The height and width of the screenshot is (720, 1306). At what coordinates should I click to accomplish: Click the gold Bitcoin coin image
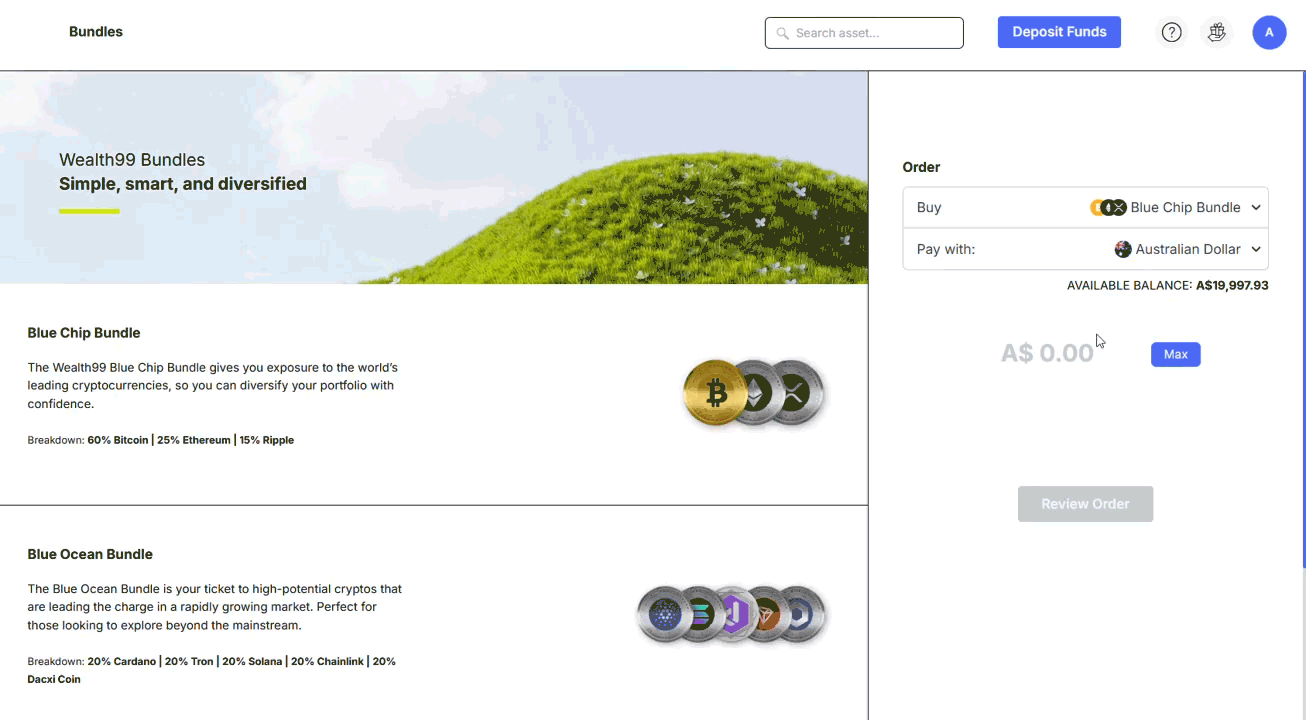[x=715, y=393]
